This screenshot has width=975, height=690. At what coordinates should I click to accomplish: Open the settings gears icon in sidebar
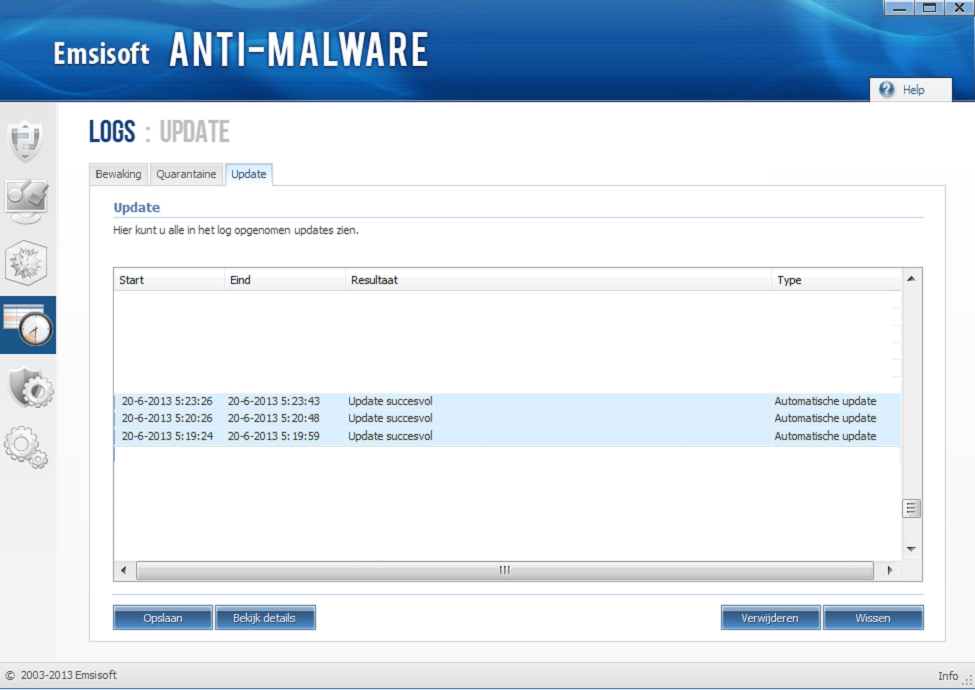tap(25, 447)
